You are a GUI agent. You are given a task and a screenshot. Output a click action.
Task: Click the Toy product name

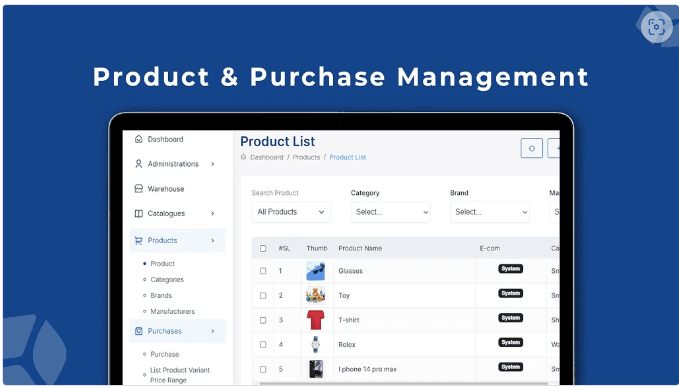344,295
